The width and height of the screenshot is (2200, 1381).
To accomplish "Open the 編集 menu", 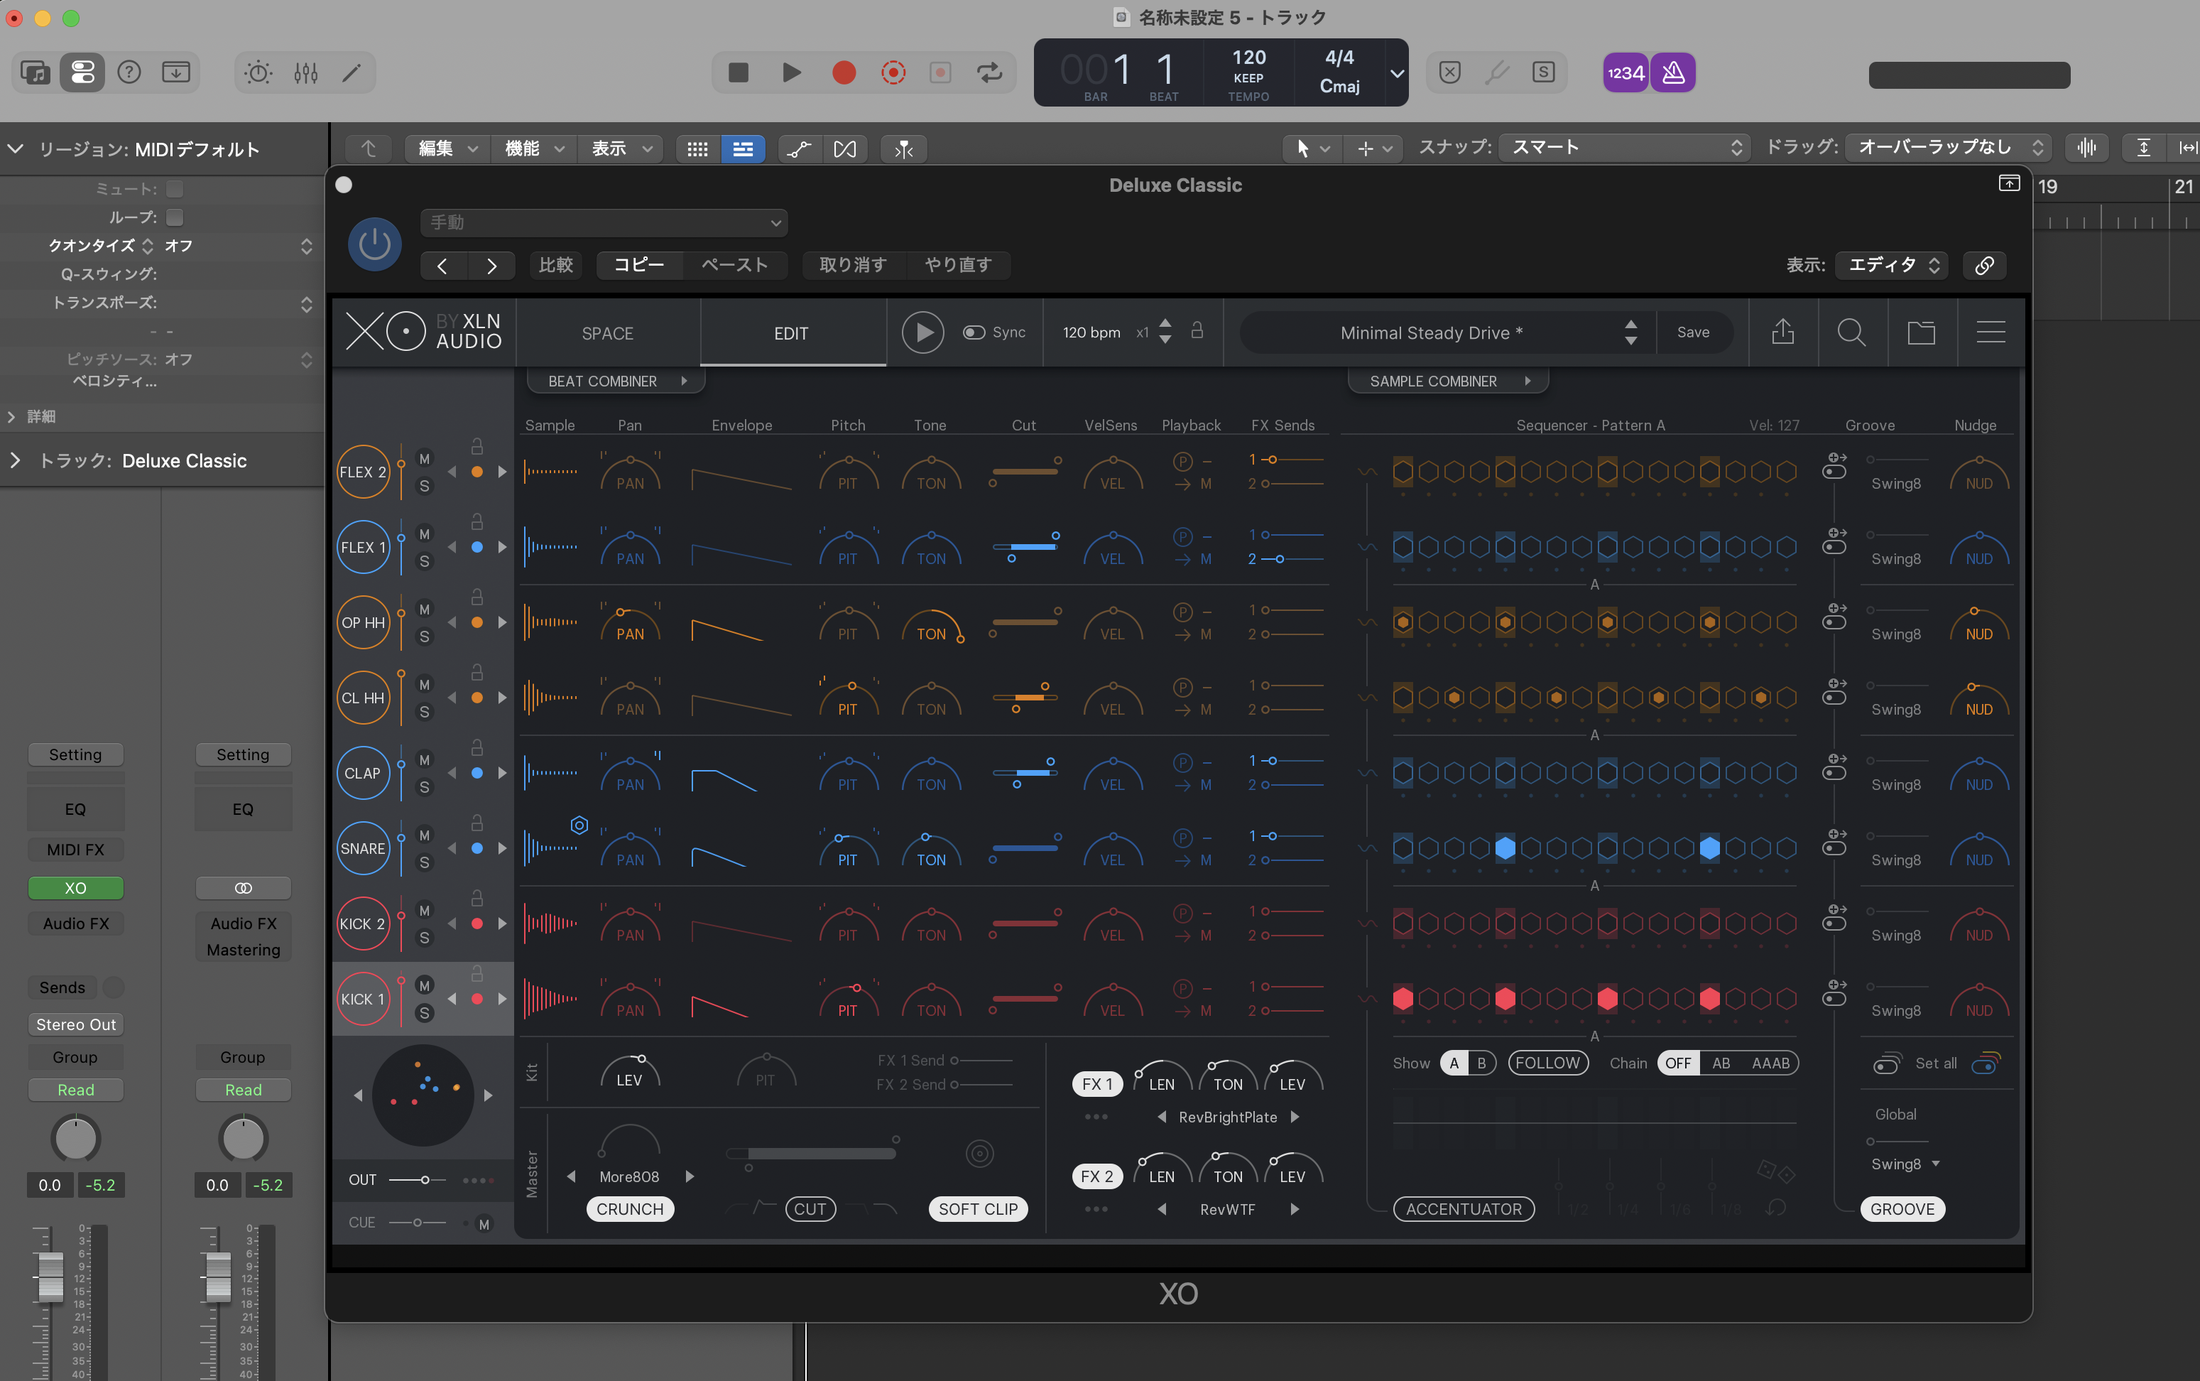I will point(447,149).
